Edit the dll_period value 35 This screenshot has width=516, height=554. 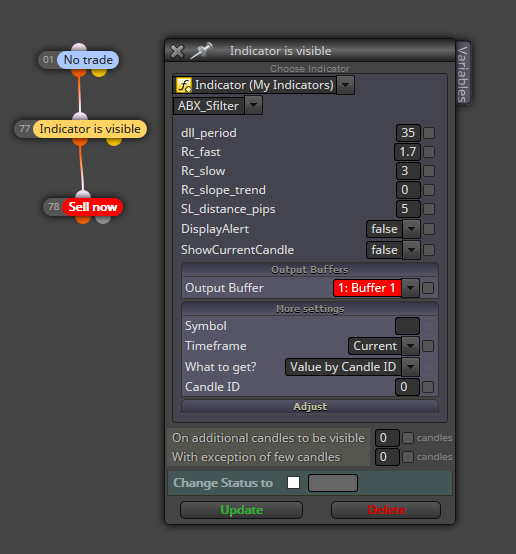pyautogui.click(x=408, y=133)
